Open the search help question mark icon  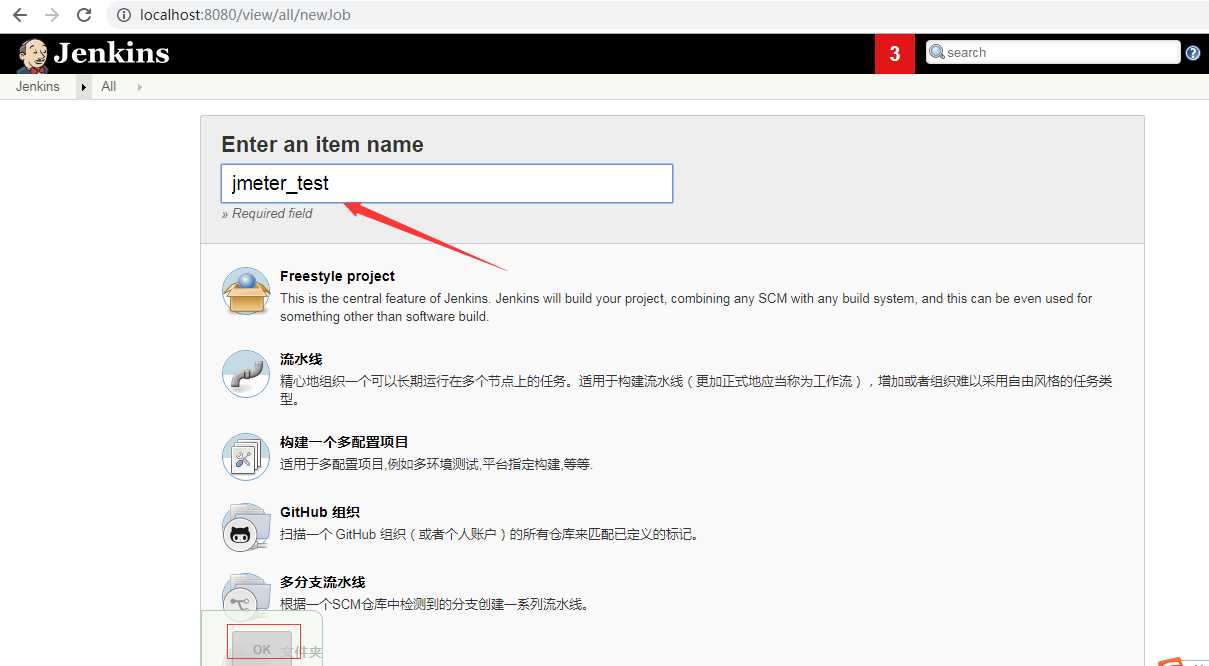(x=1192, y=53)
